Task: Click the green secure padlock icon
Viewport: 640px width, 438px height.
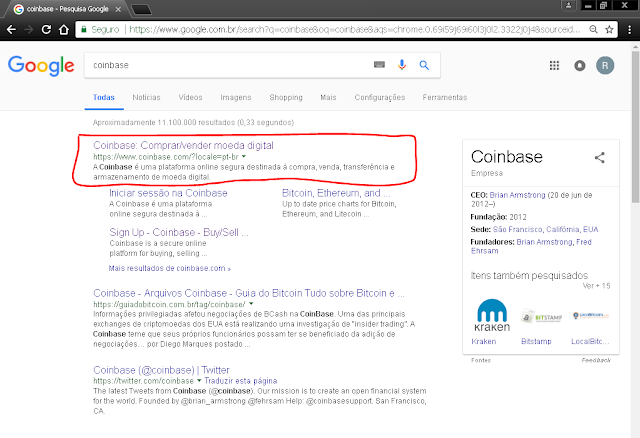Action: click(84, 29)
